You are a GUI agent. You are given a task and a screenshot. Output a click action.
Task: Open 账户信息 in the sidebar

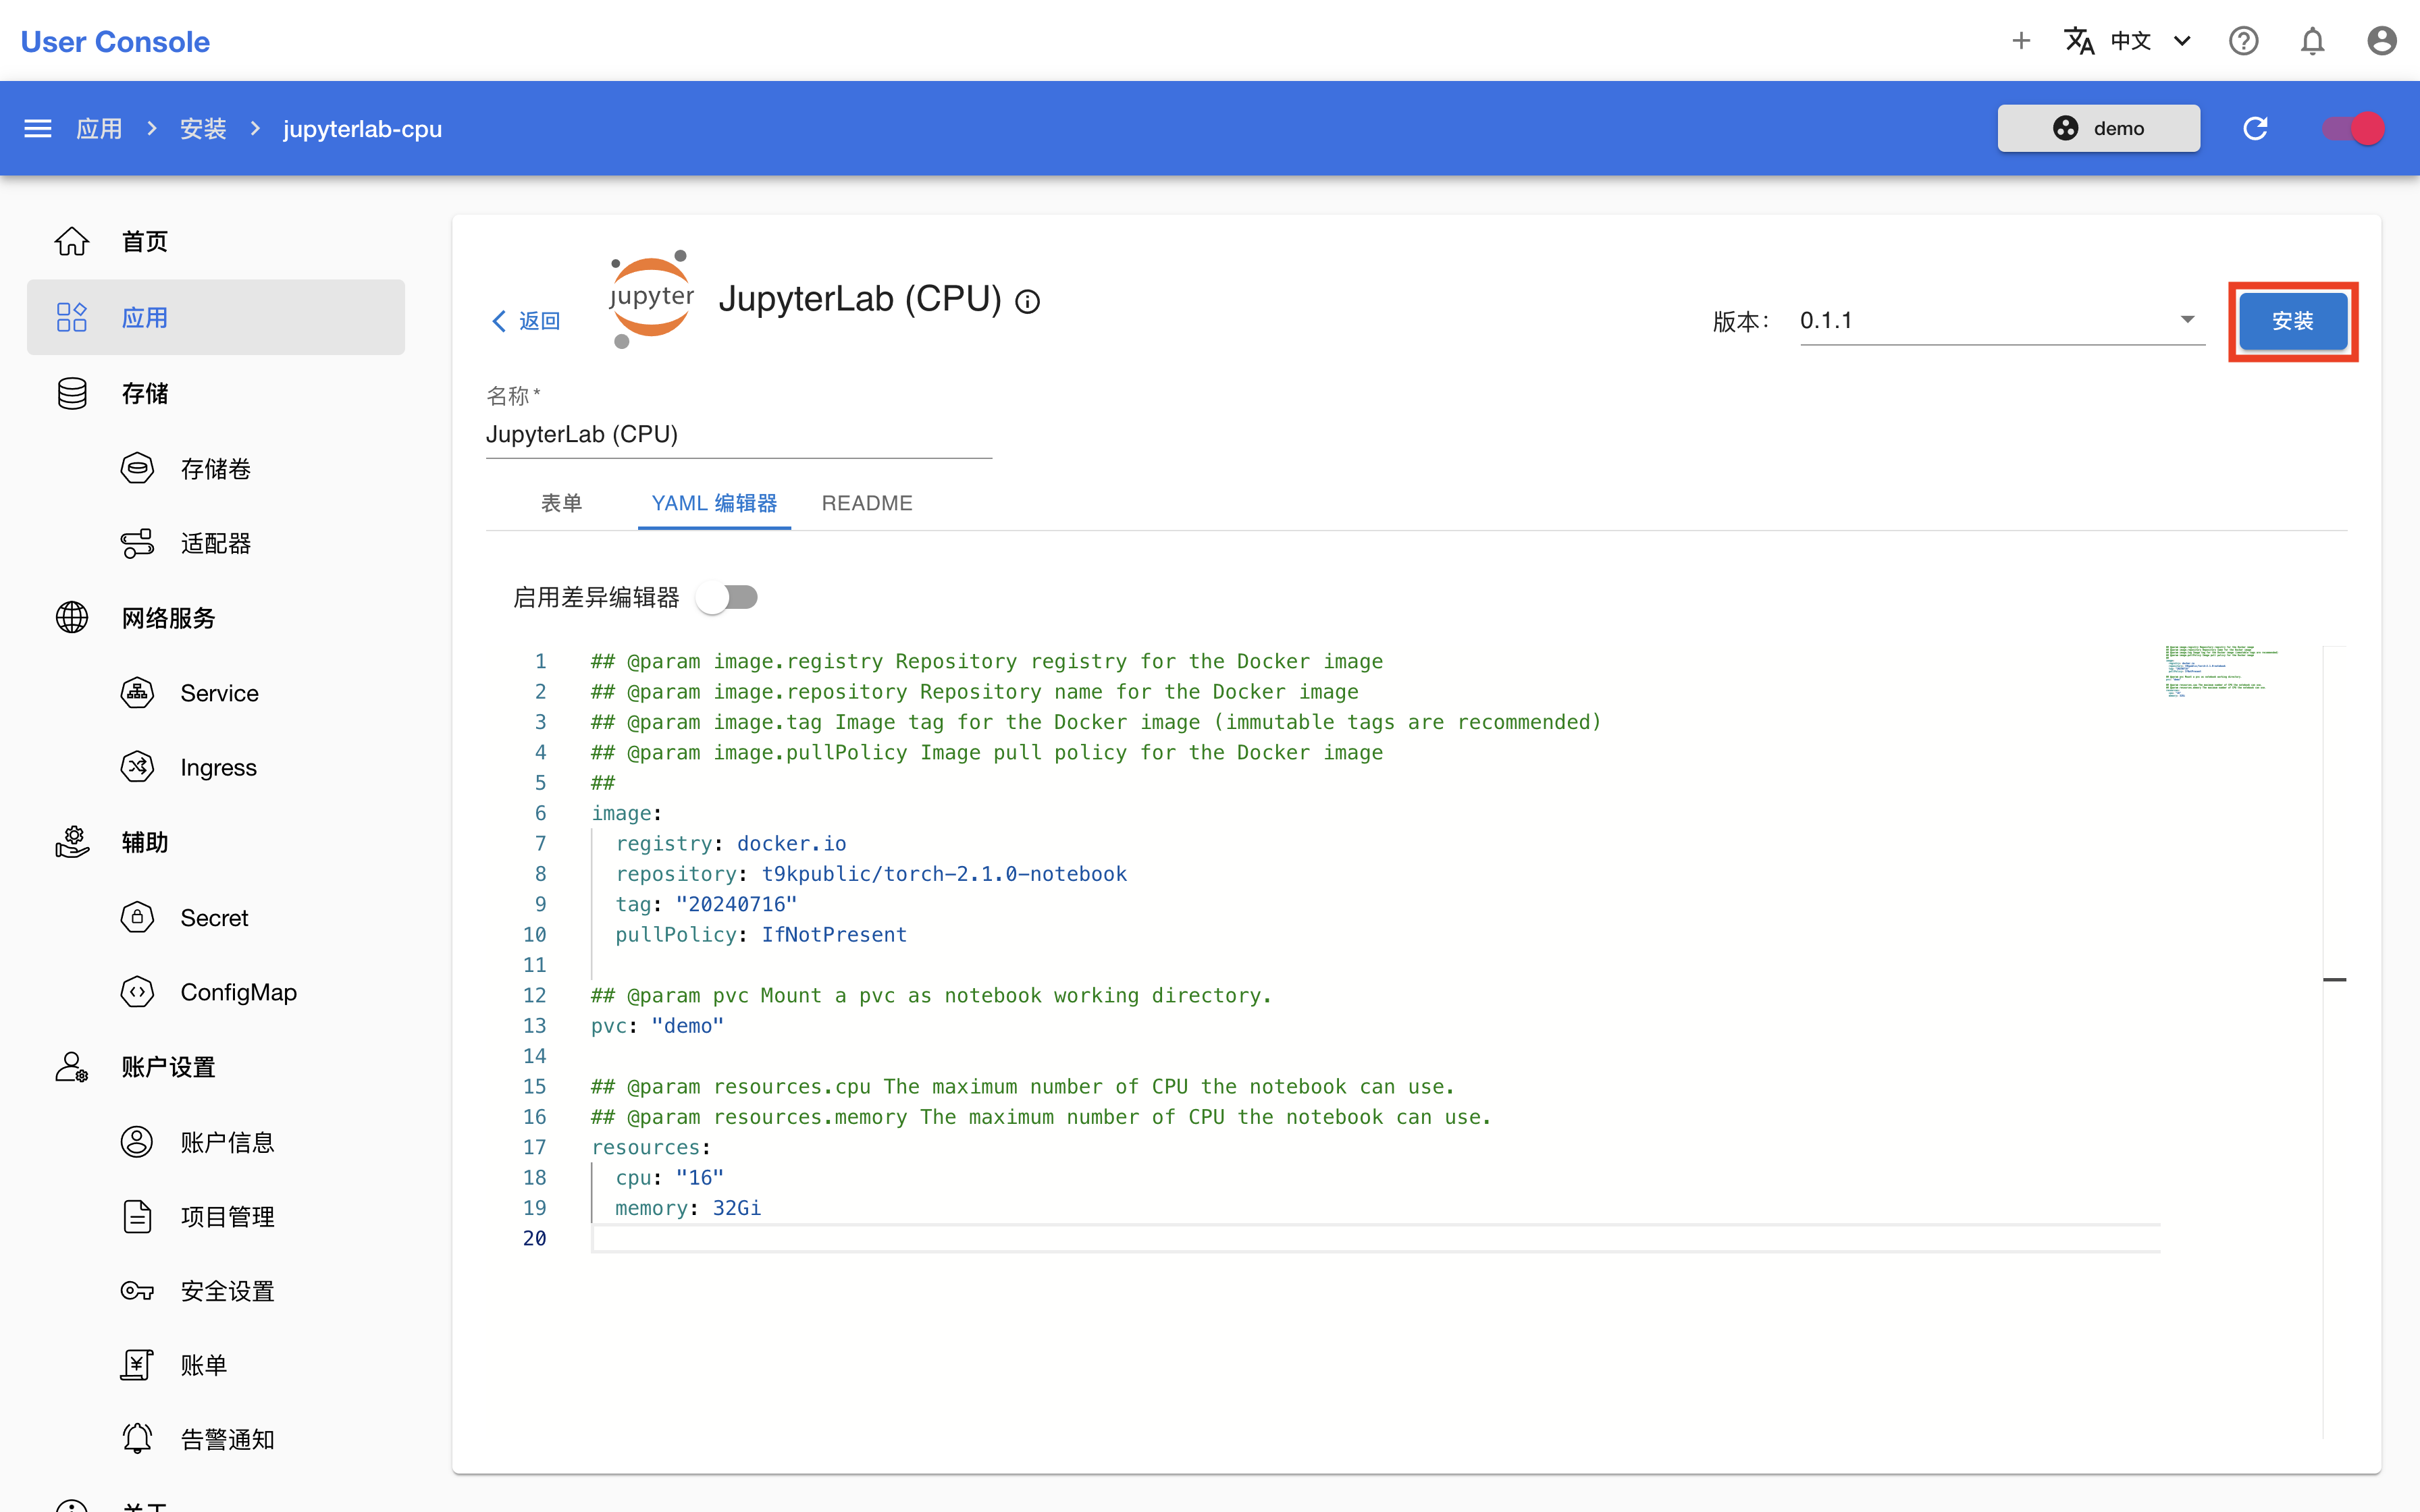216,1142
